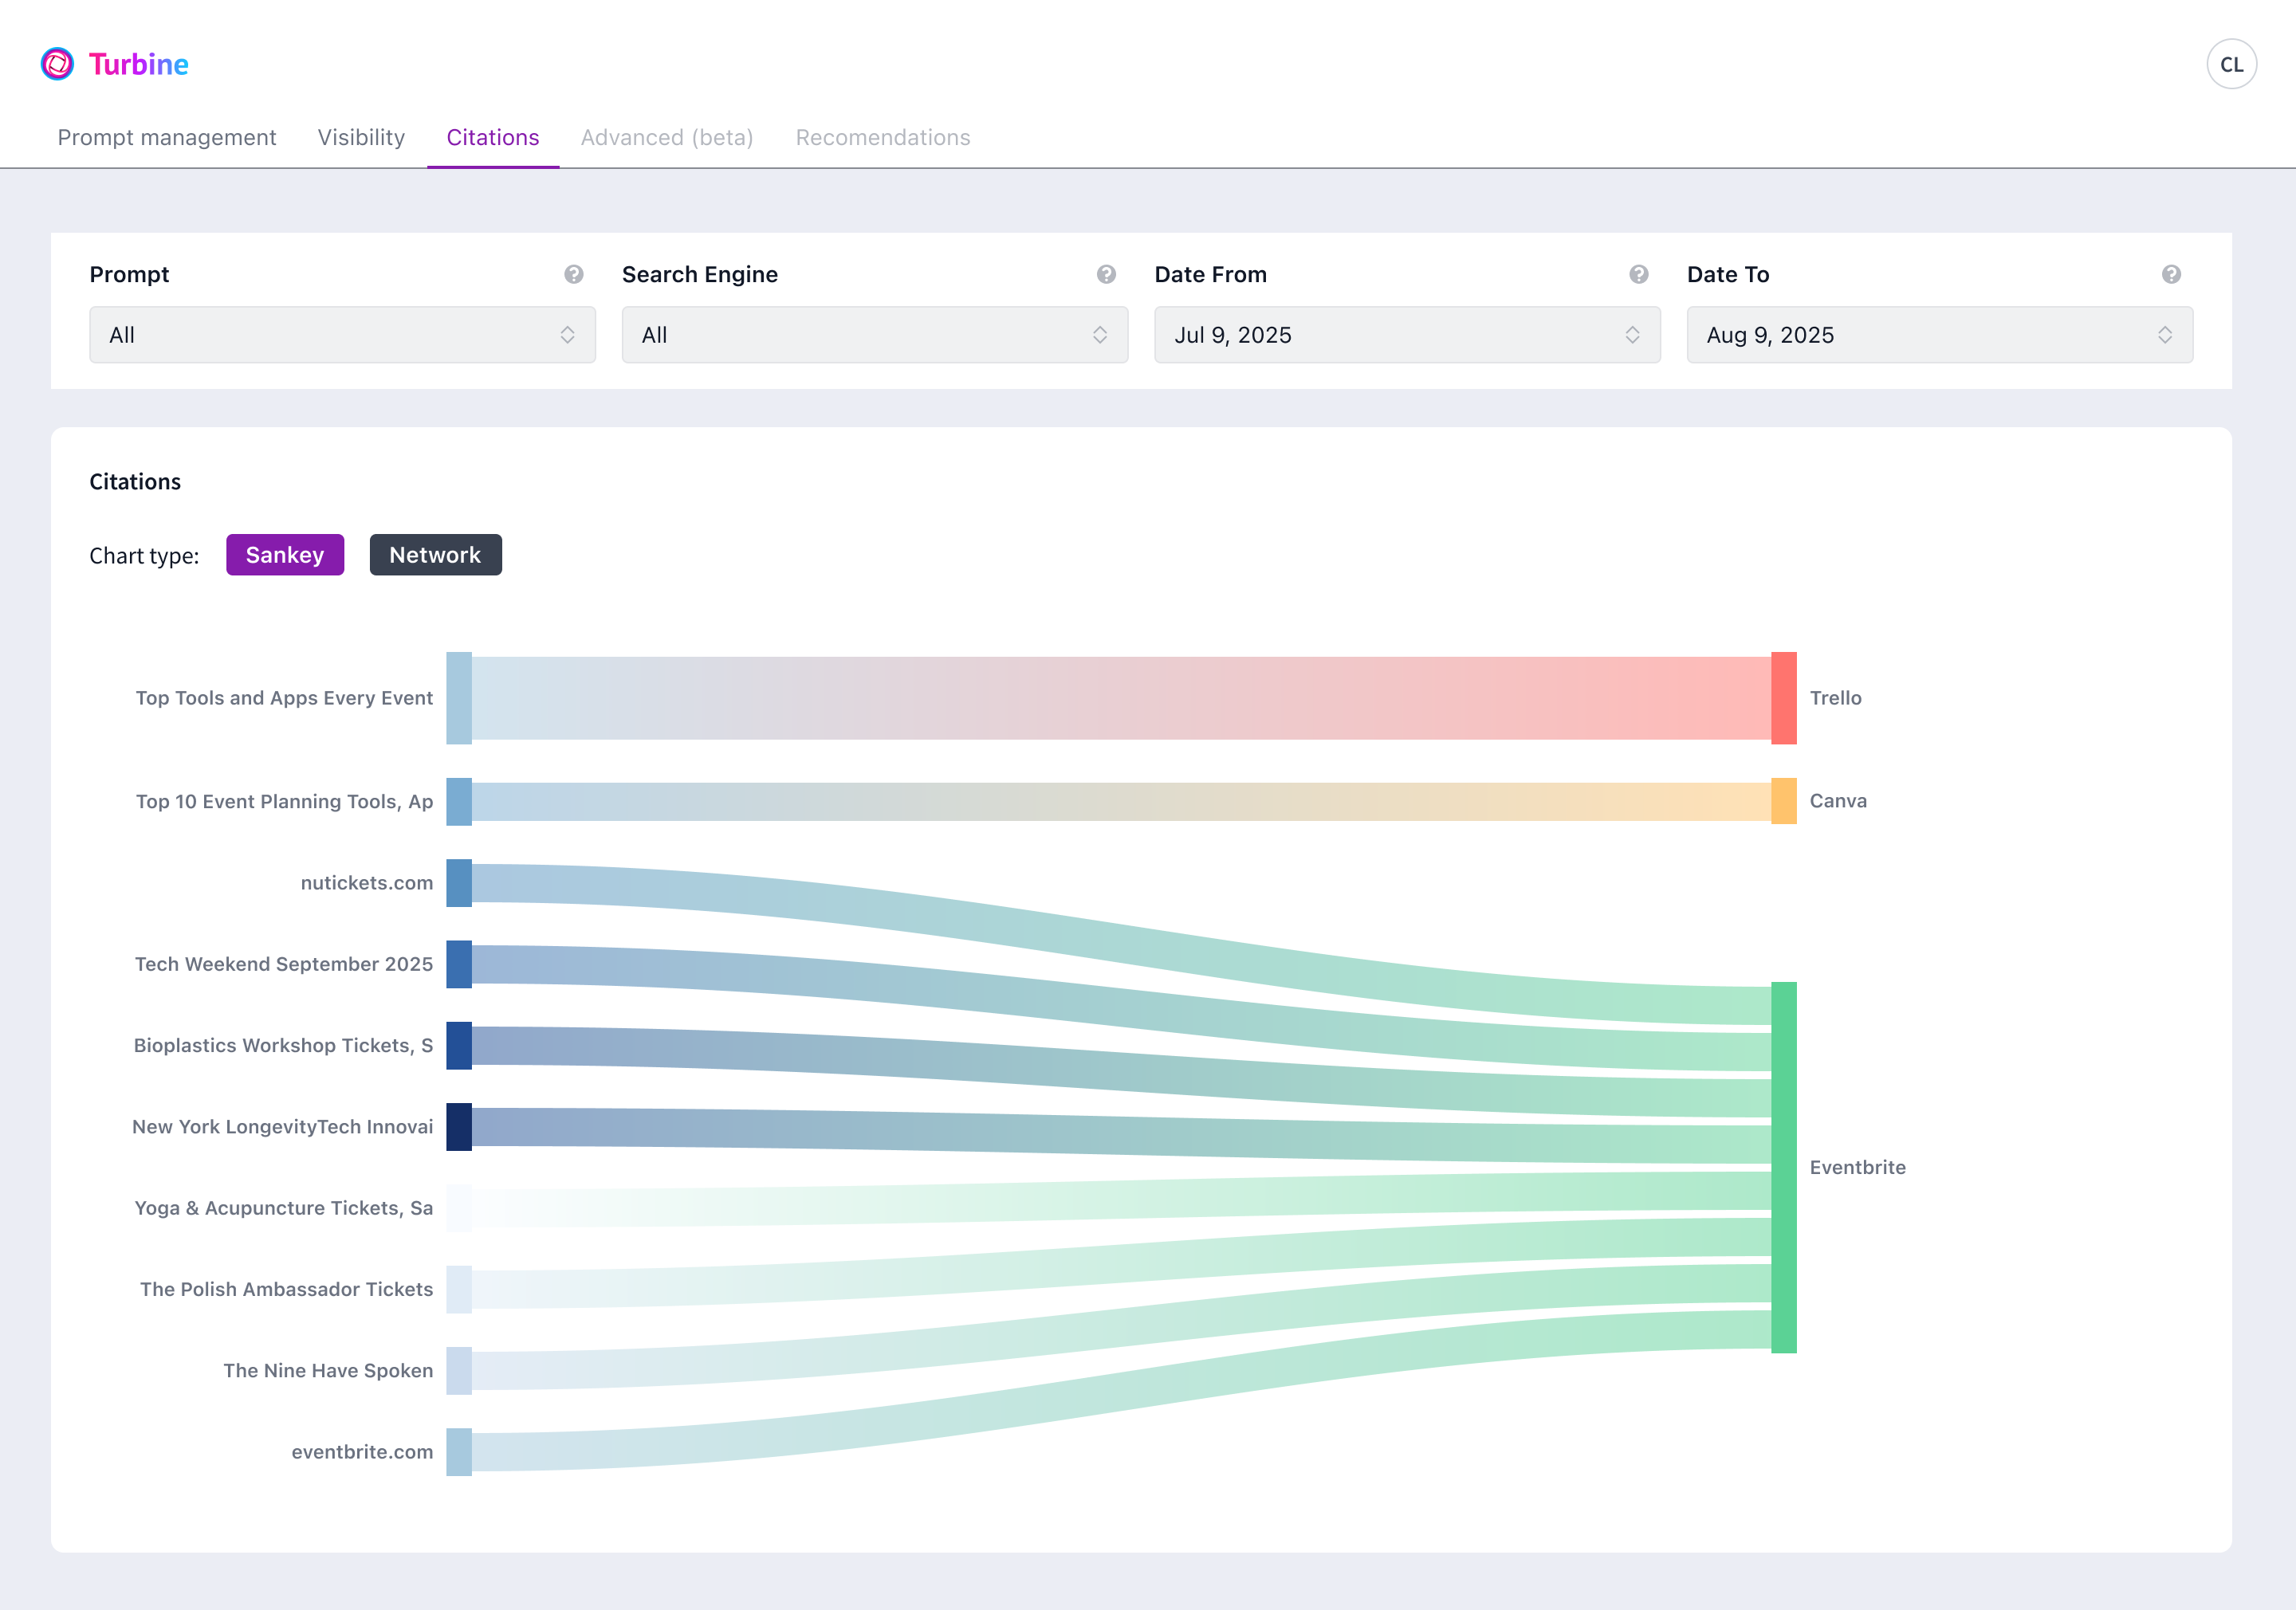Click the nutickets.com source node
The width and height of the screenshot is (2296, 1610).
459,883
